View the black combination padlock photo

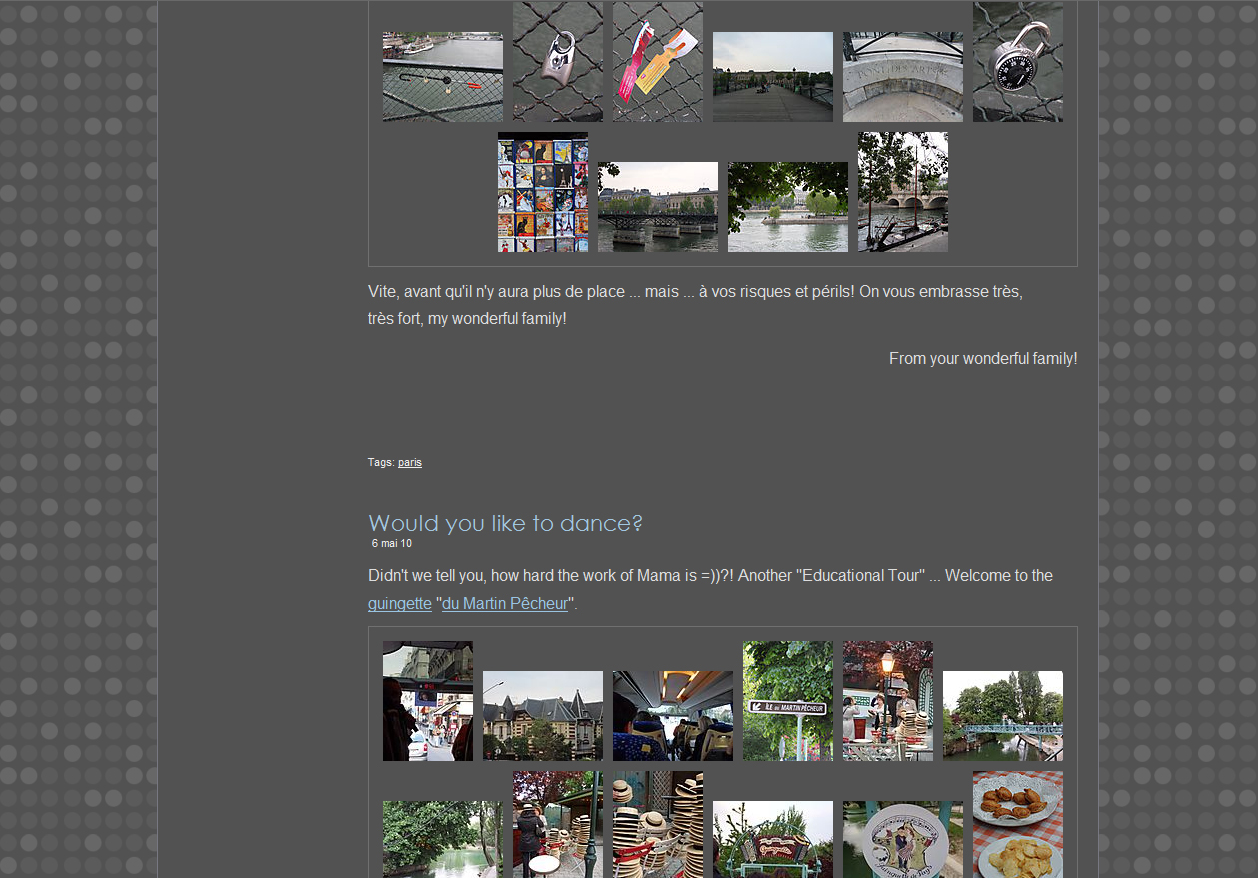coord(1017,62)
